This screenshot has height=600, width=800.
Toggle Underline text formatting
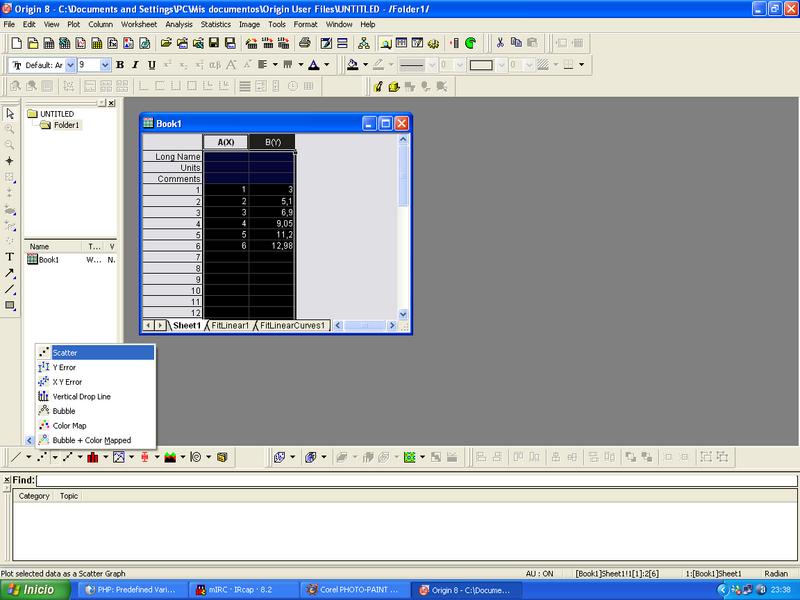150,65
